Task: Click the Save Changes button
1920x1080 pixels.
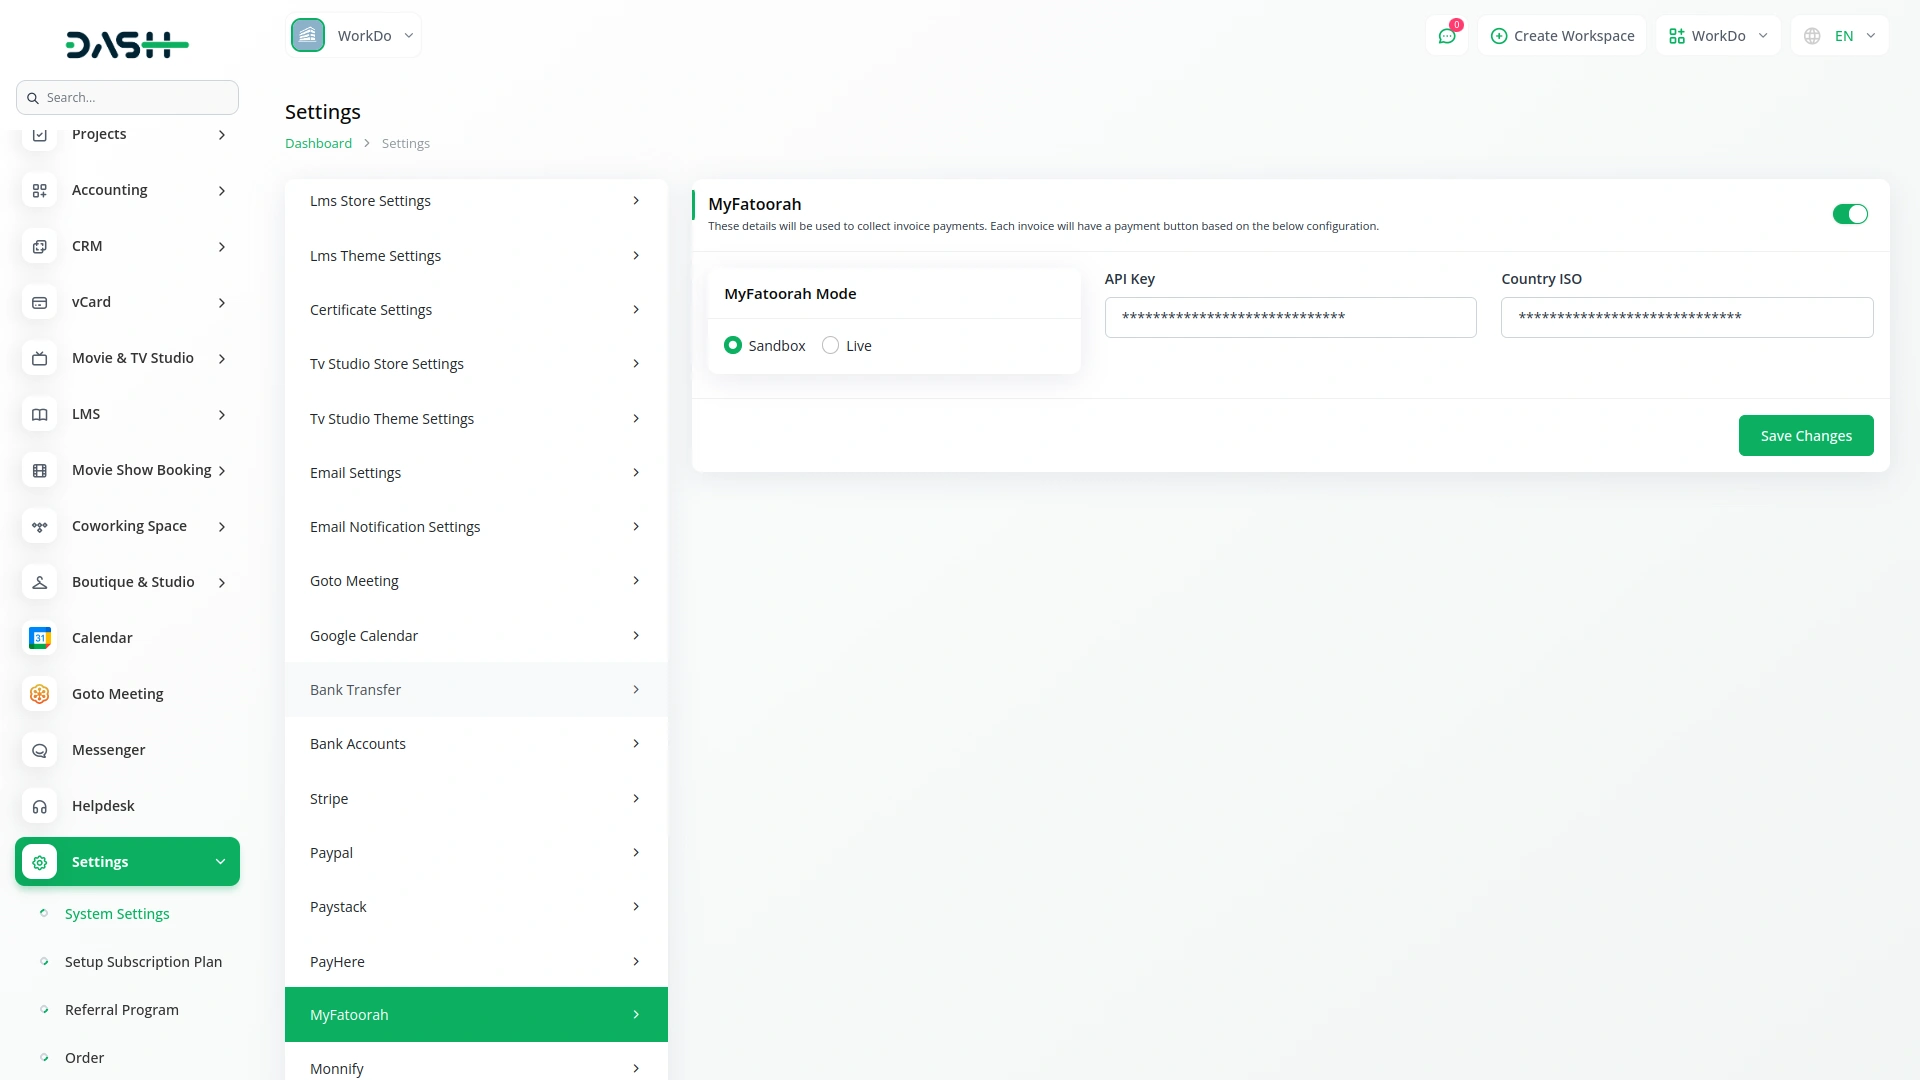Action: (1805, 435)
